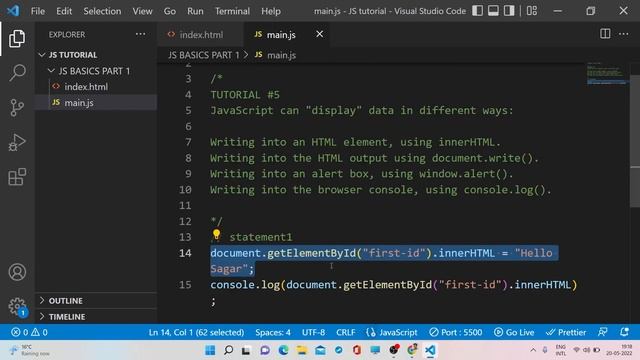The height and width of the screenshot is (360, 640).
Task: Open Microsoft Edge from taskbar
Action: pos(283,350)
